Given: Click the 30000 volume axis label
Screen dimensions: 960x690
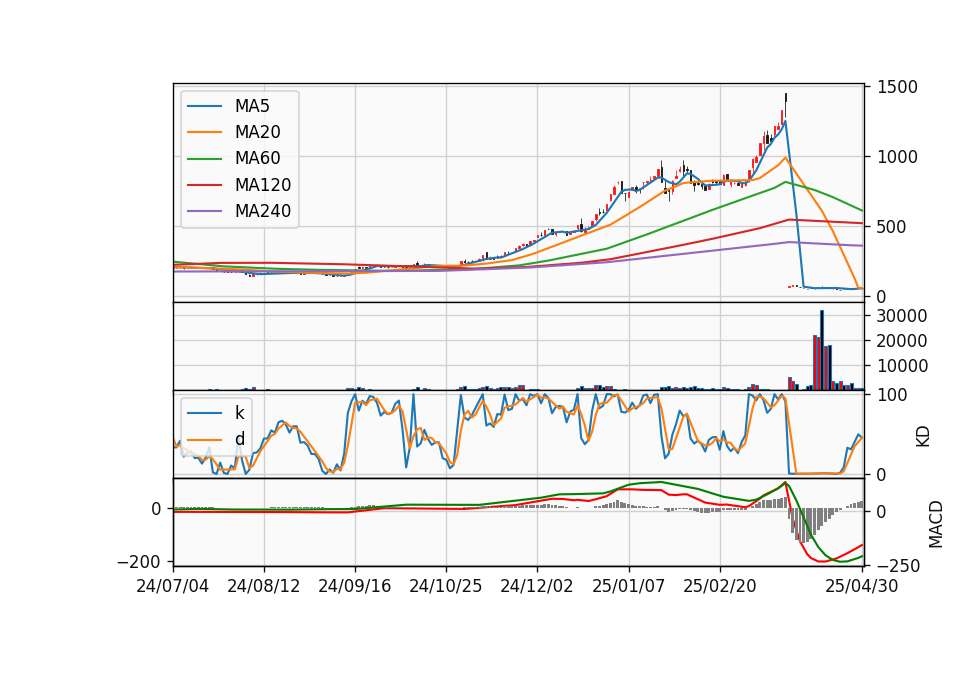Looking at the screenshot, I should (902, 316).
